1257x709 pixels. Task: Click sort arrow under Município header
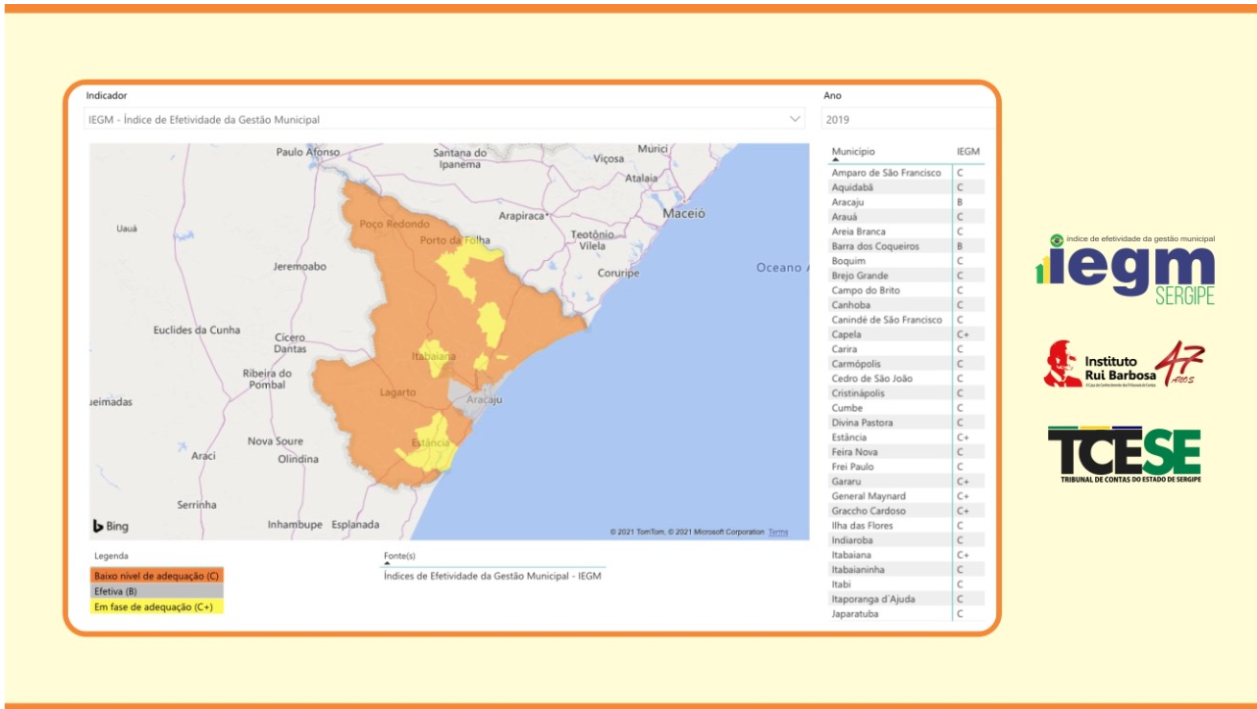[x=836, y=160]
